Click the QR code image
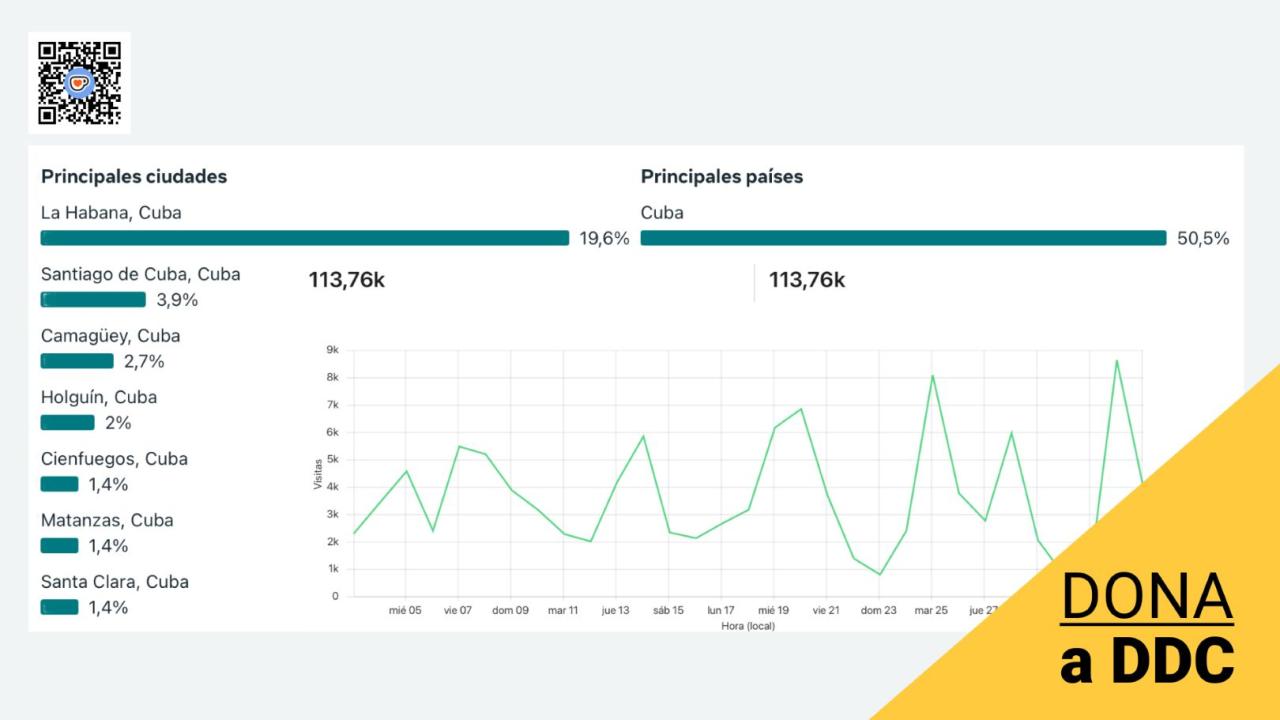Image resolution: width=1280 pixels, height=720 pixels. 79,83
